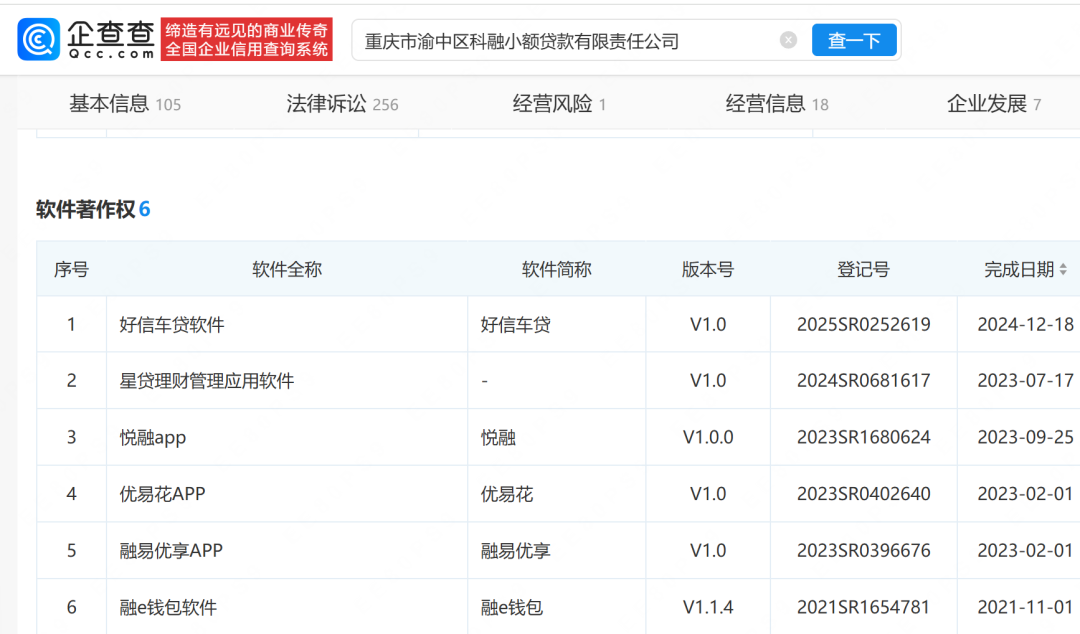The width and height of the screenshot is (1080, 634).
Task: Click the short name 悦融
Action: click(x=498, y=438)
